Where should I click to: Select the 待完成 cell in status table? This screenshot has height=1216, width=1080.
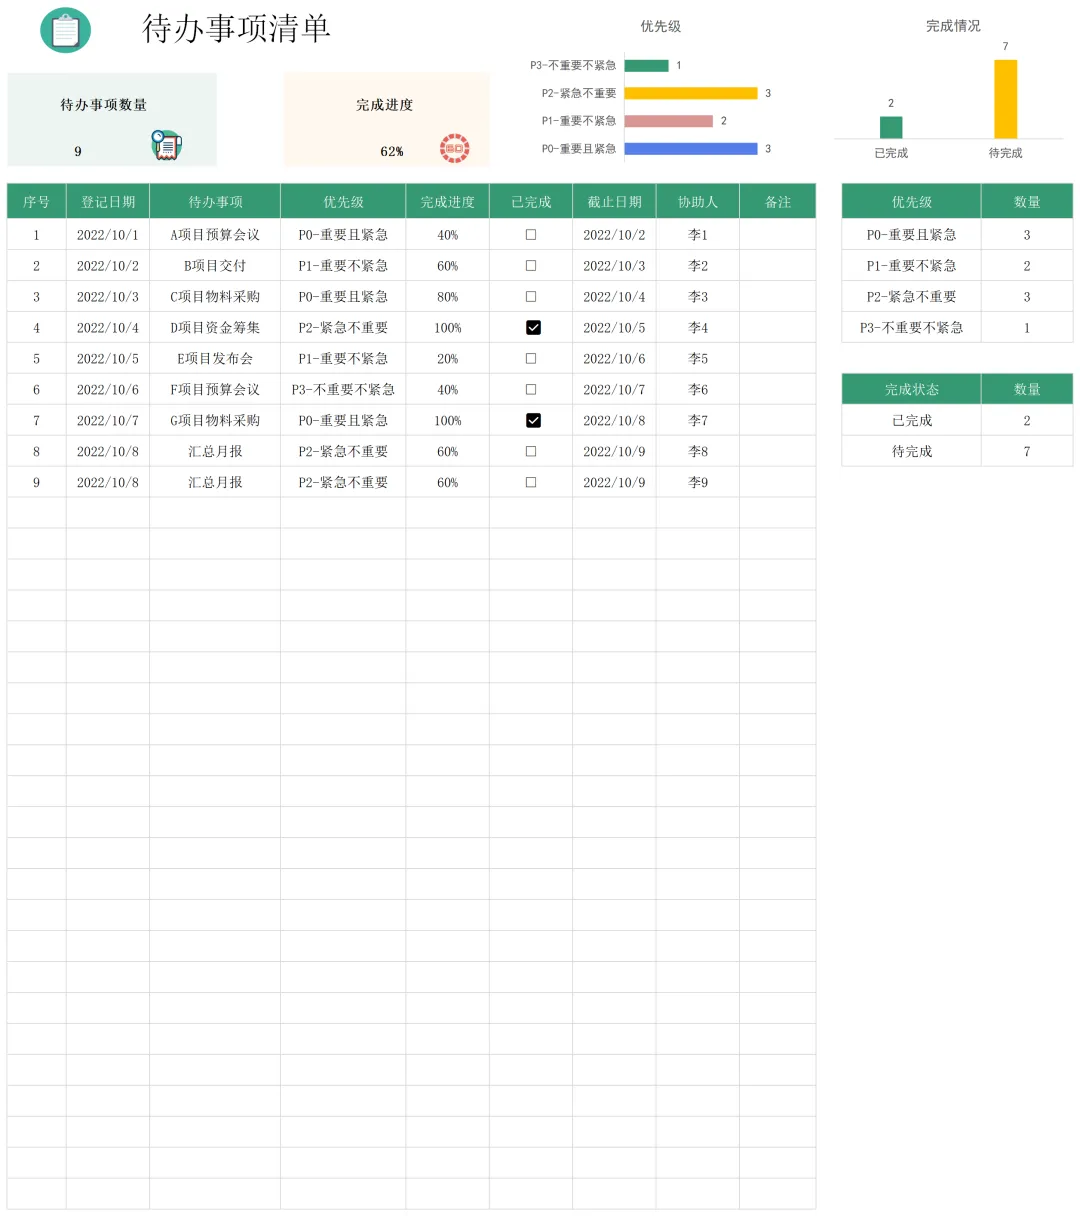[x=912, y=451]
